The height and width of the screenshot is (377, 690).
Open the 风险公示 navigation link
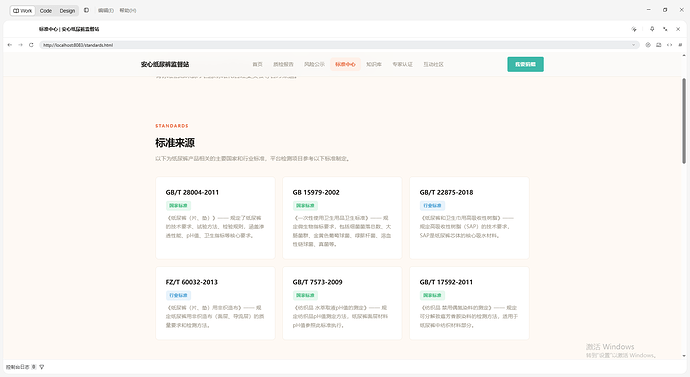(314, 64)
